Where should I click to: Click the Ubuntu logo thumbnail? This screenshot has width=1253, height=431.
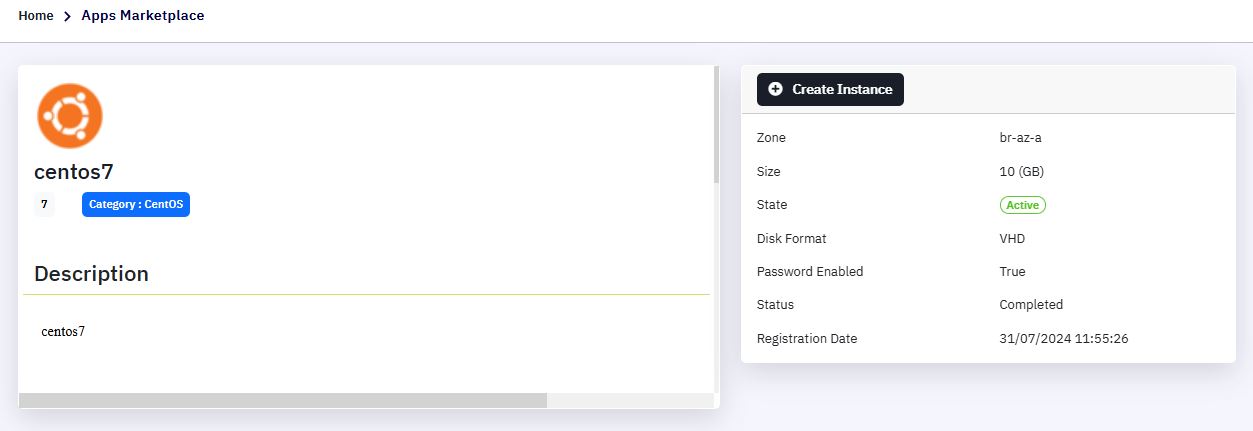pos(70,116)
